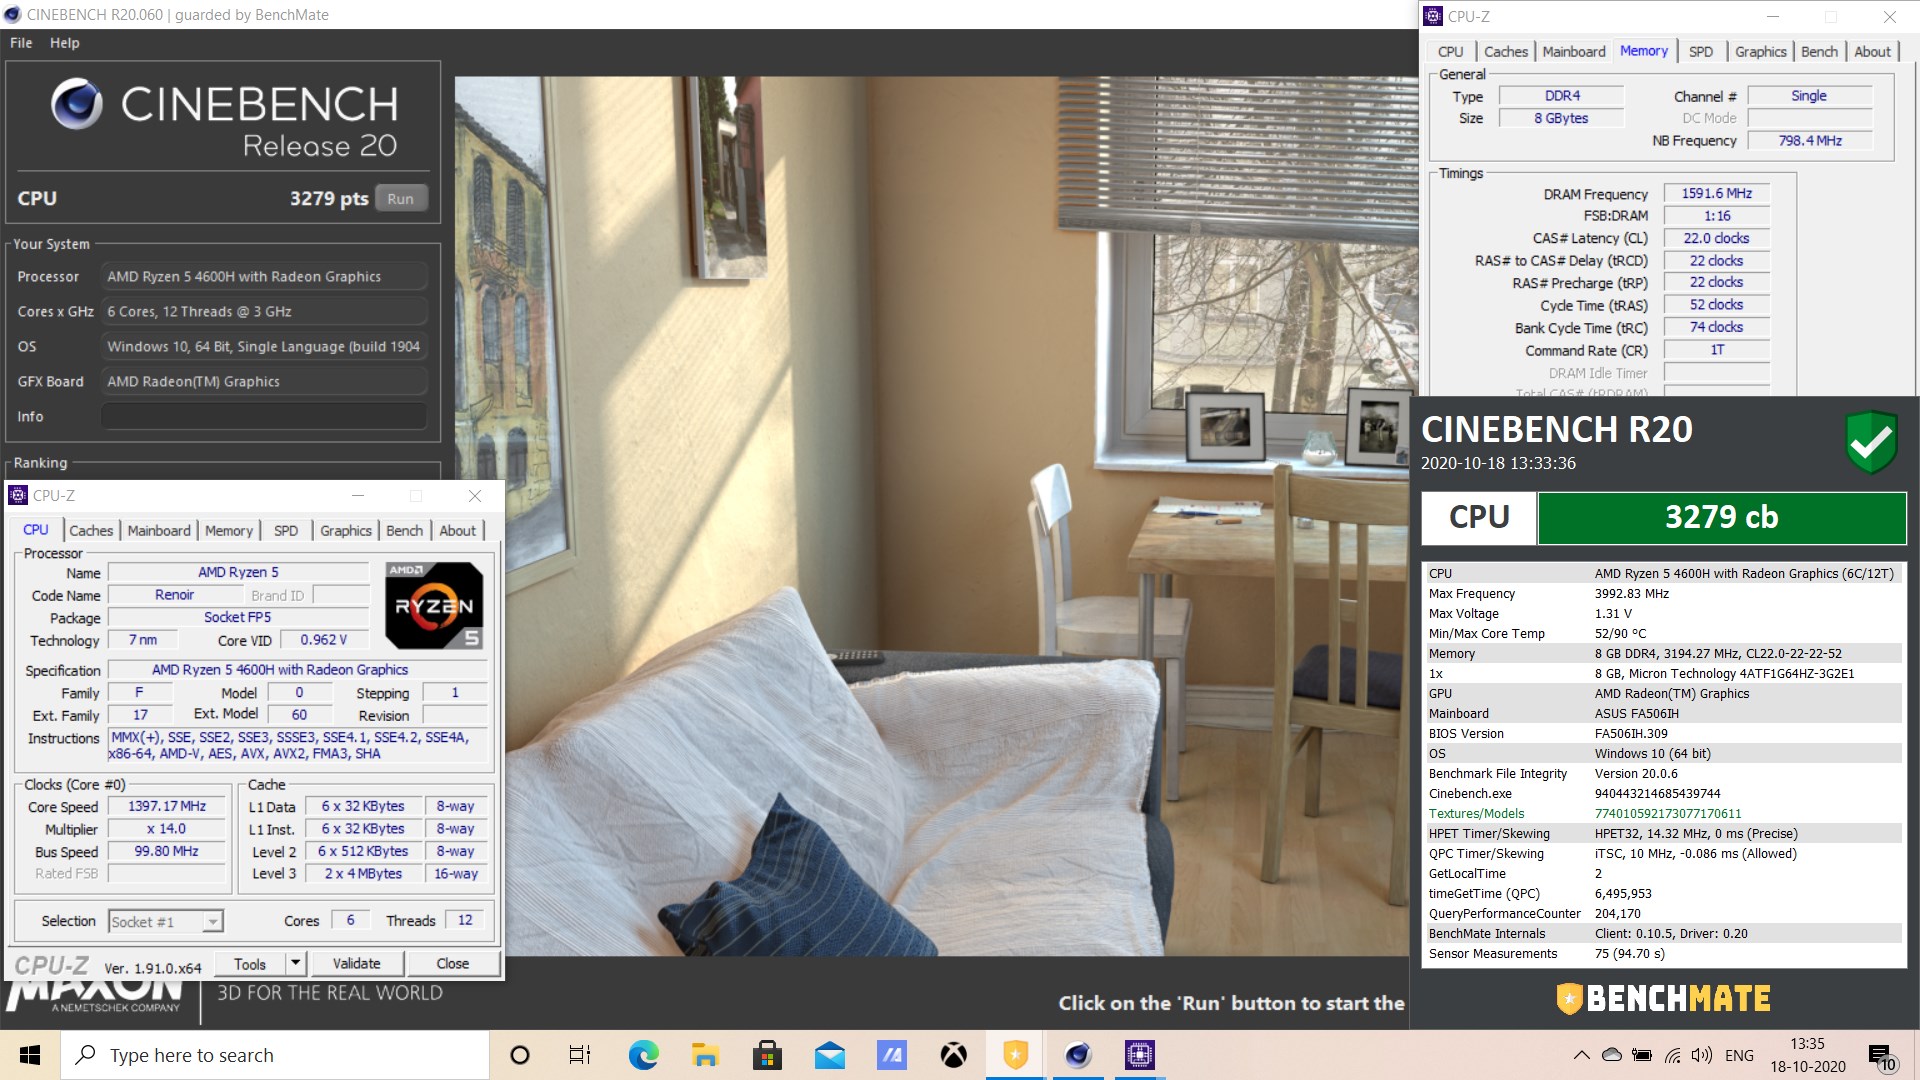Switch to Bench tab in lower CPU-Z
1920x1080 pixels.
[405, 530]
